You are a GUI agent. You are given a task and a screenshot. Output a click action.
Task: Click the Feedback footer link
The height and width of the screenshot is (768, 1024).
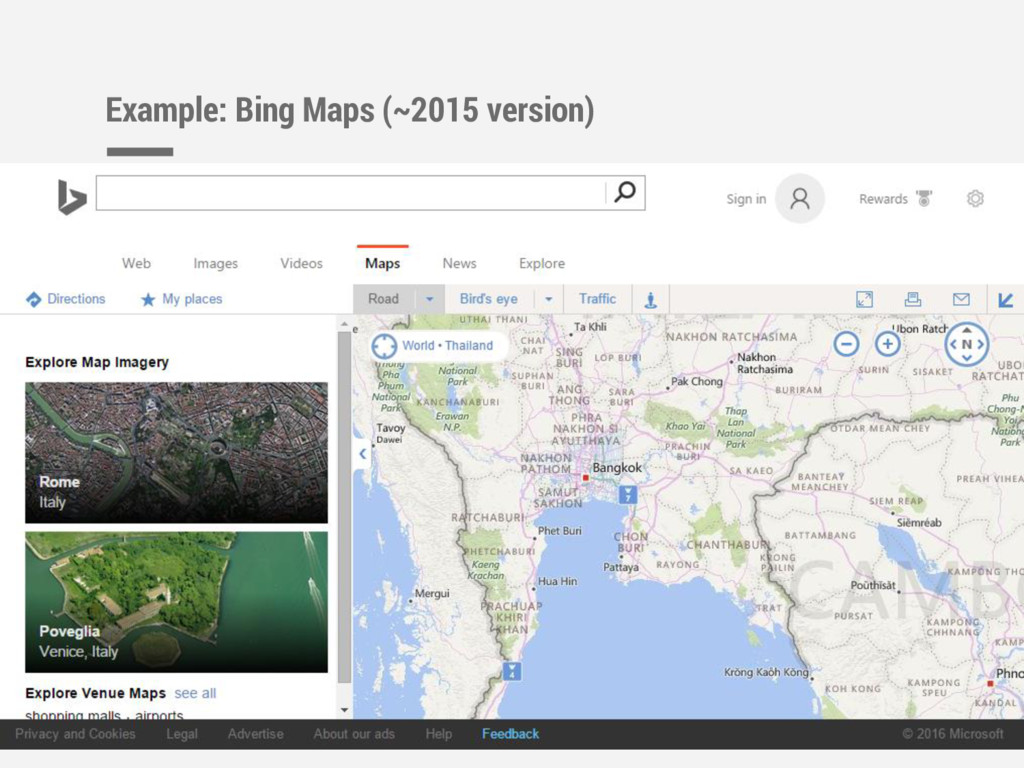point(510,734)
